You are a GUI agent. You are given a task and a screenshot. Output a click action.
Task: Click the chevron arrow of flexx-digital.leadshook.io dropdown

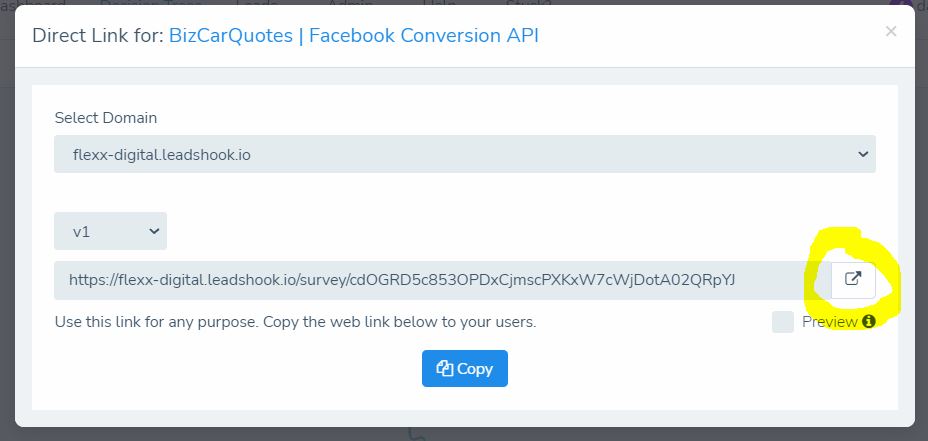tap(863, 154)
